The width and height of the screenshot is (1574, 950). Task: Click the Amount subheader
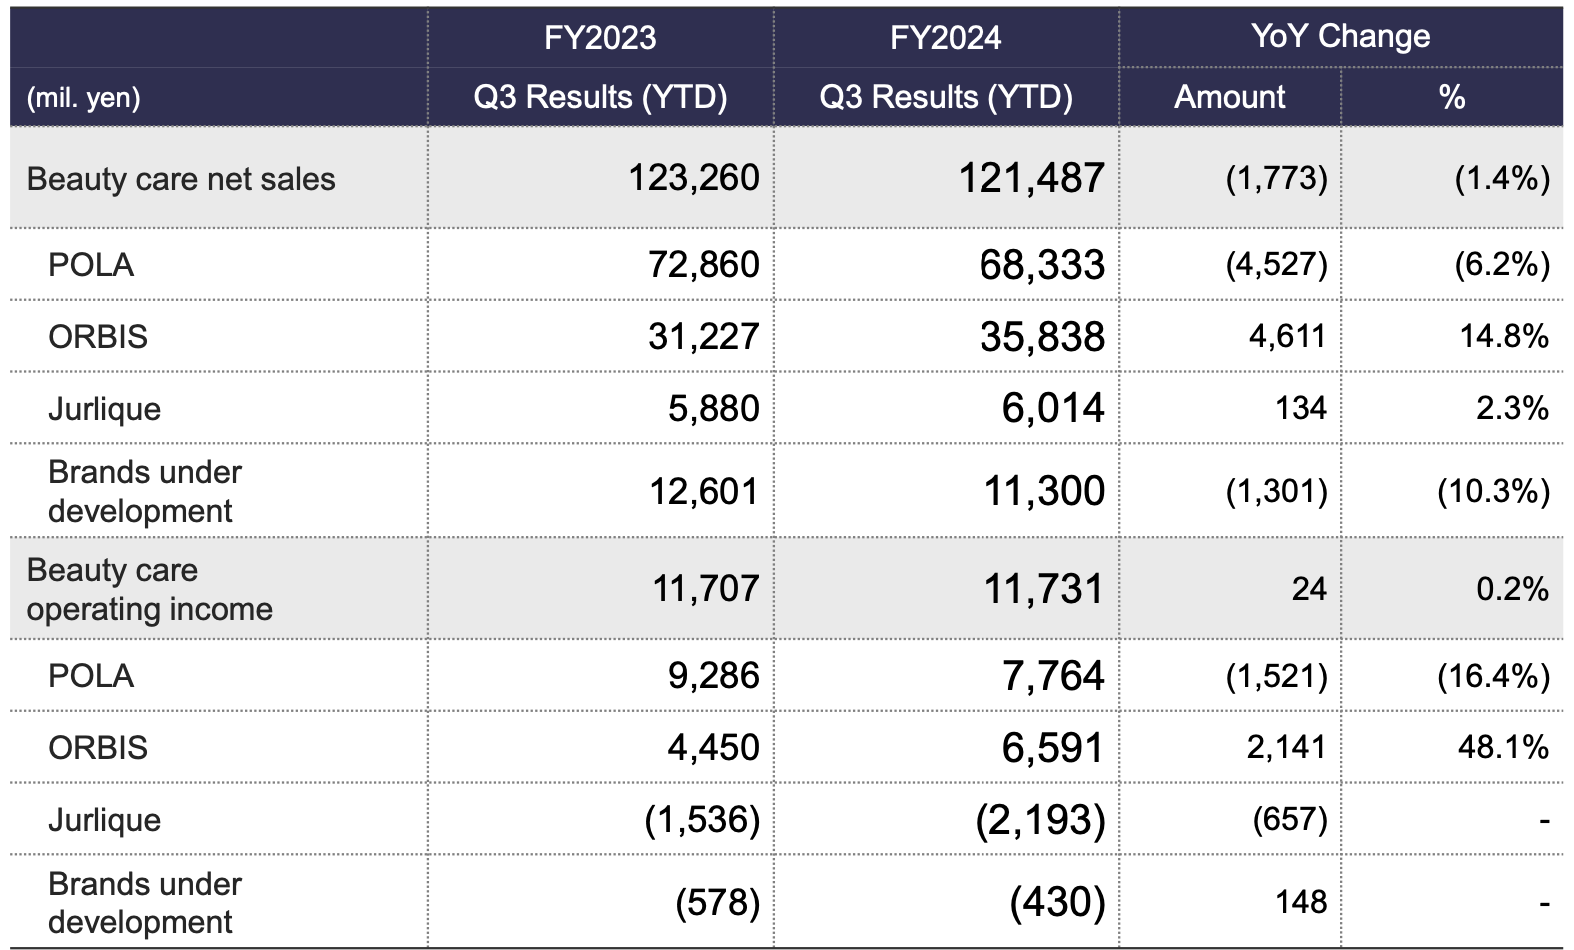pos(1229,97)
